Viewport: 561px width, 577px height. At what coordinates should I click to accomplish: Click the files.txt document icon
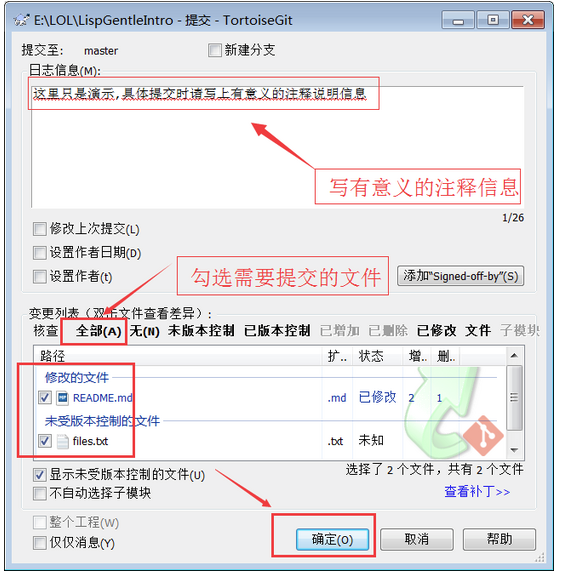click(62, 441)
